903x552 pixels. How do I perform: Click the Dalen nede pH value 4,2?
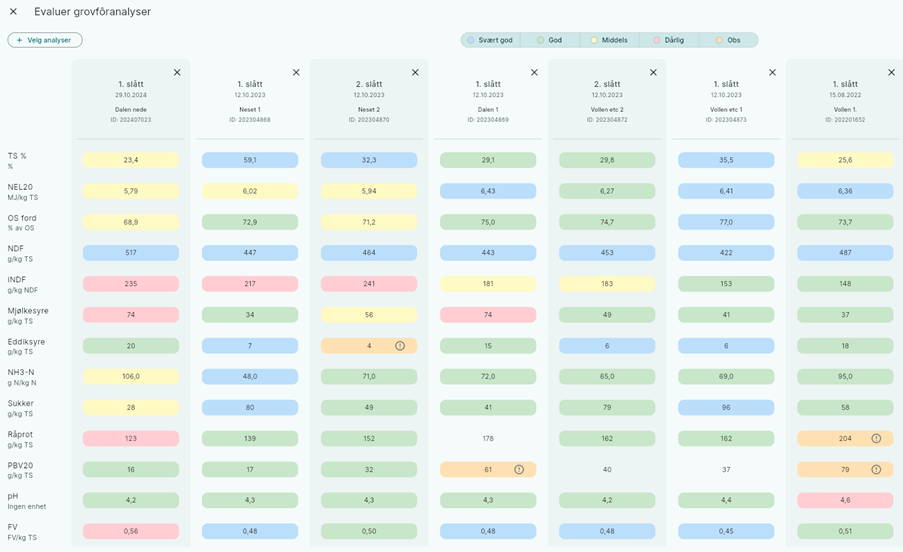131,500
